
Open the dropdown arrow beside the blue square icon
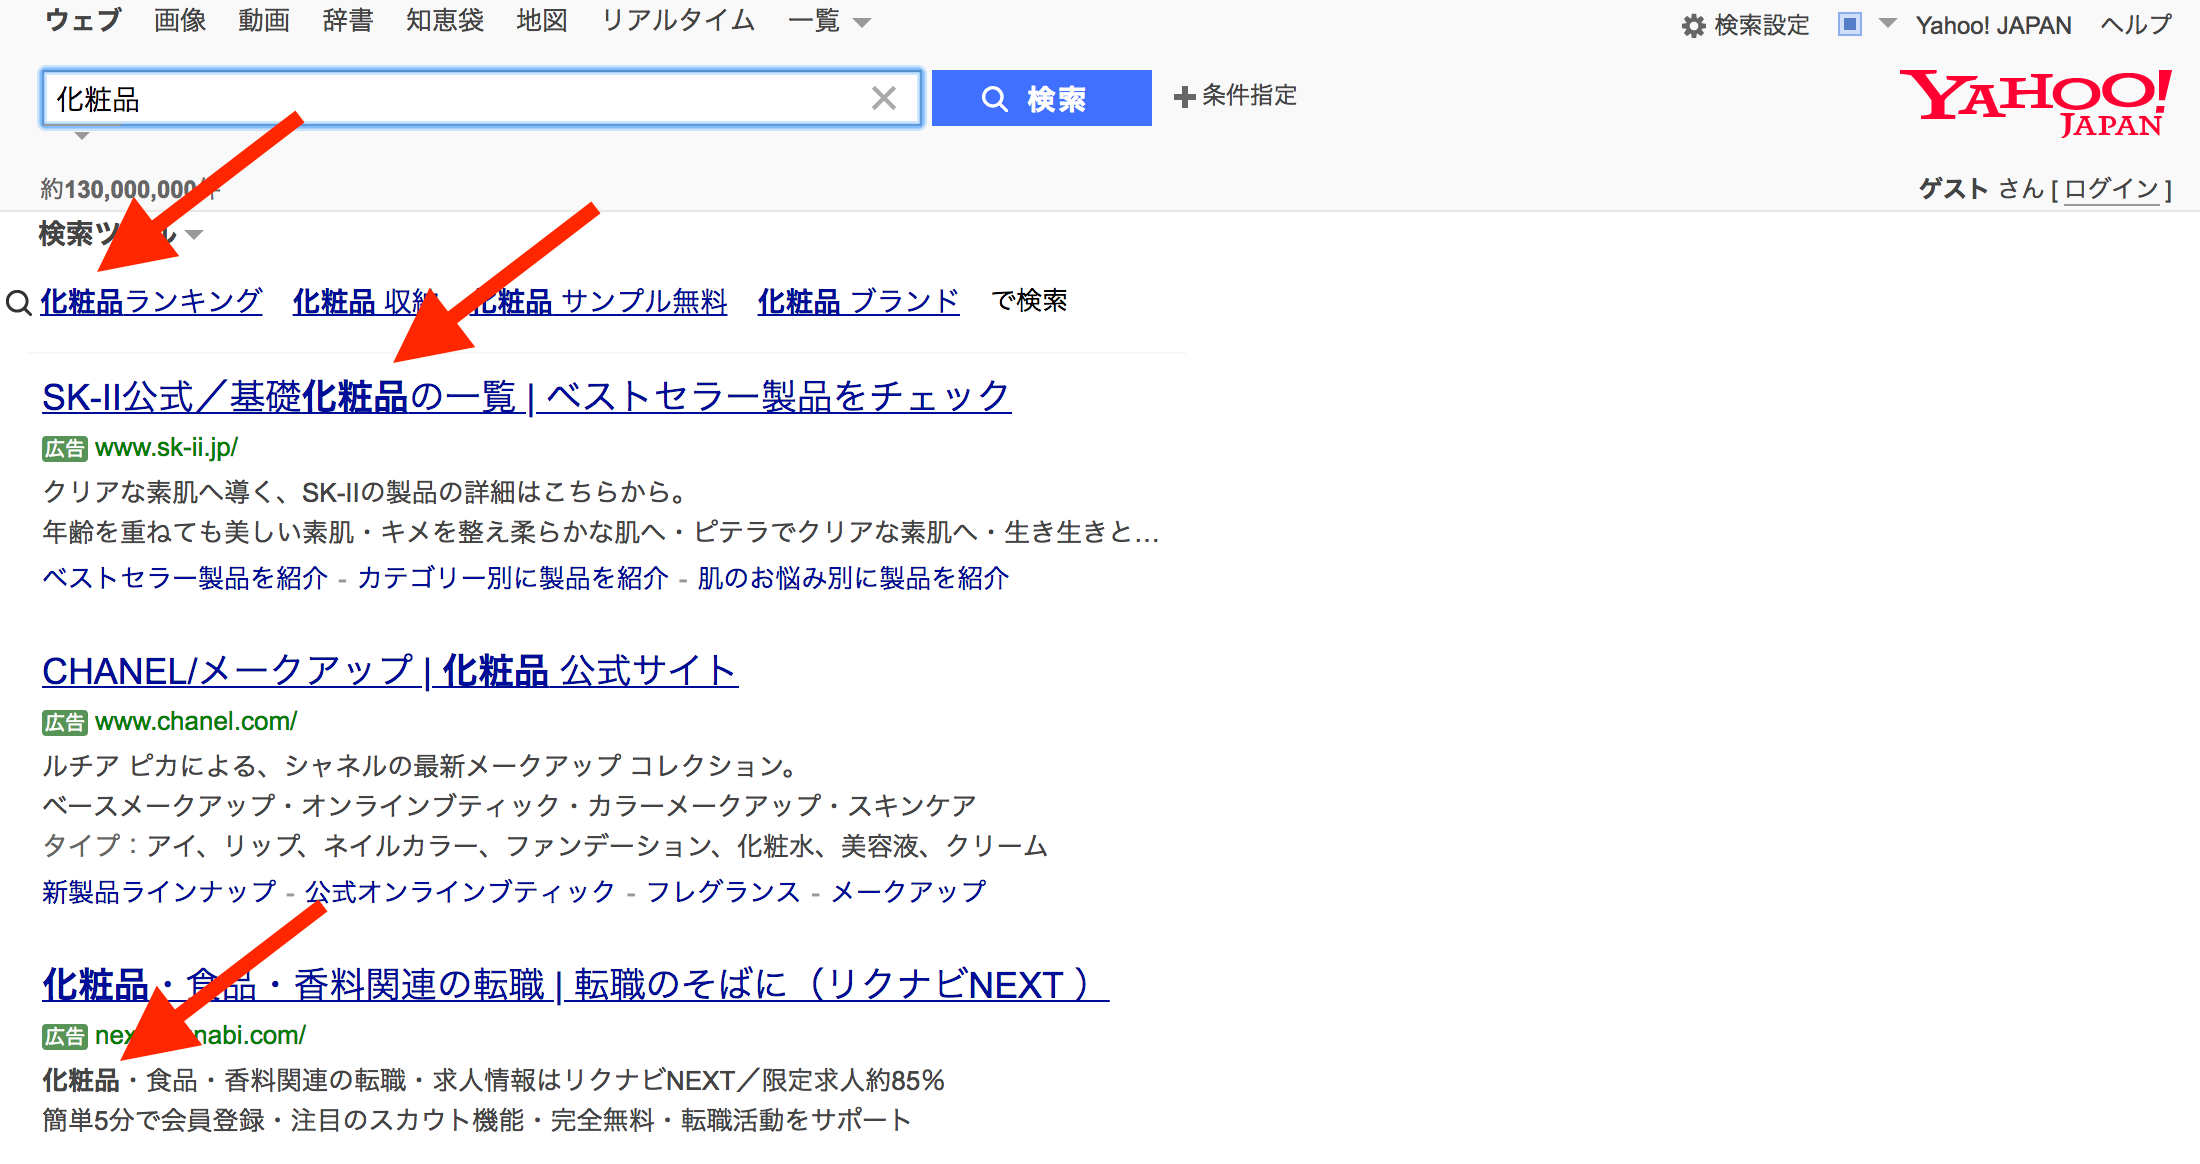pyautogui.click(x=1888, y=23)
